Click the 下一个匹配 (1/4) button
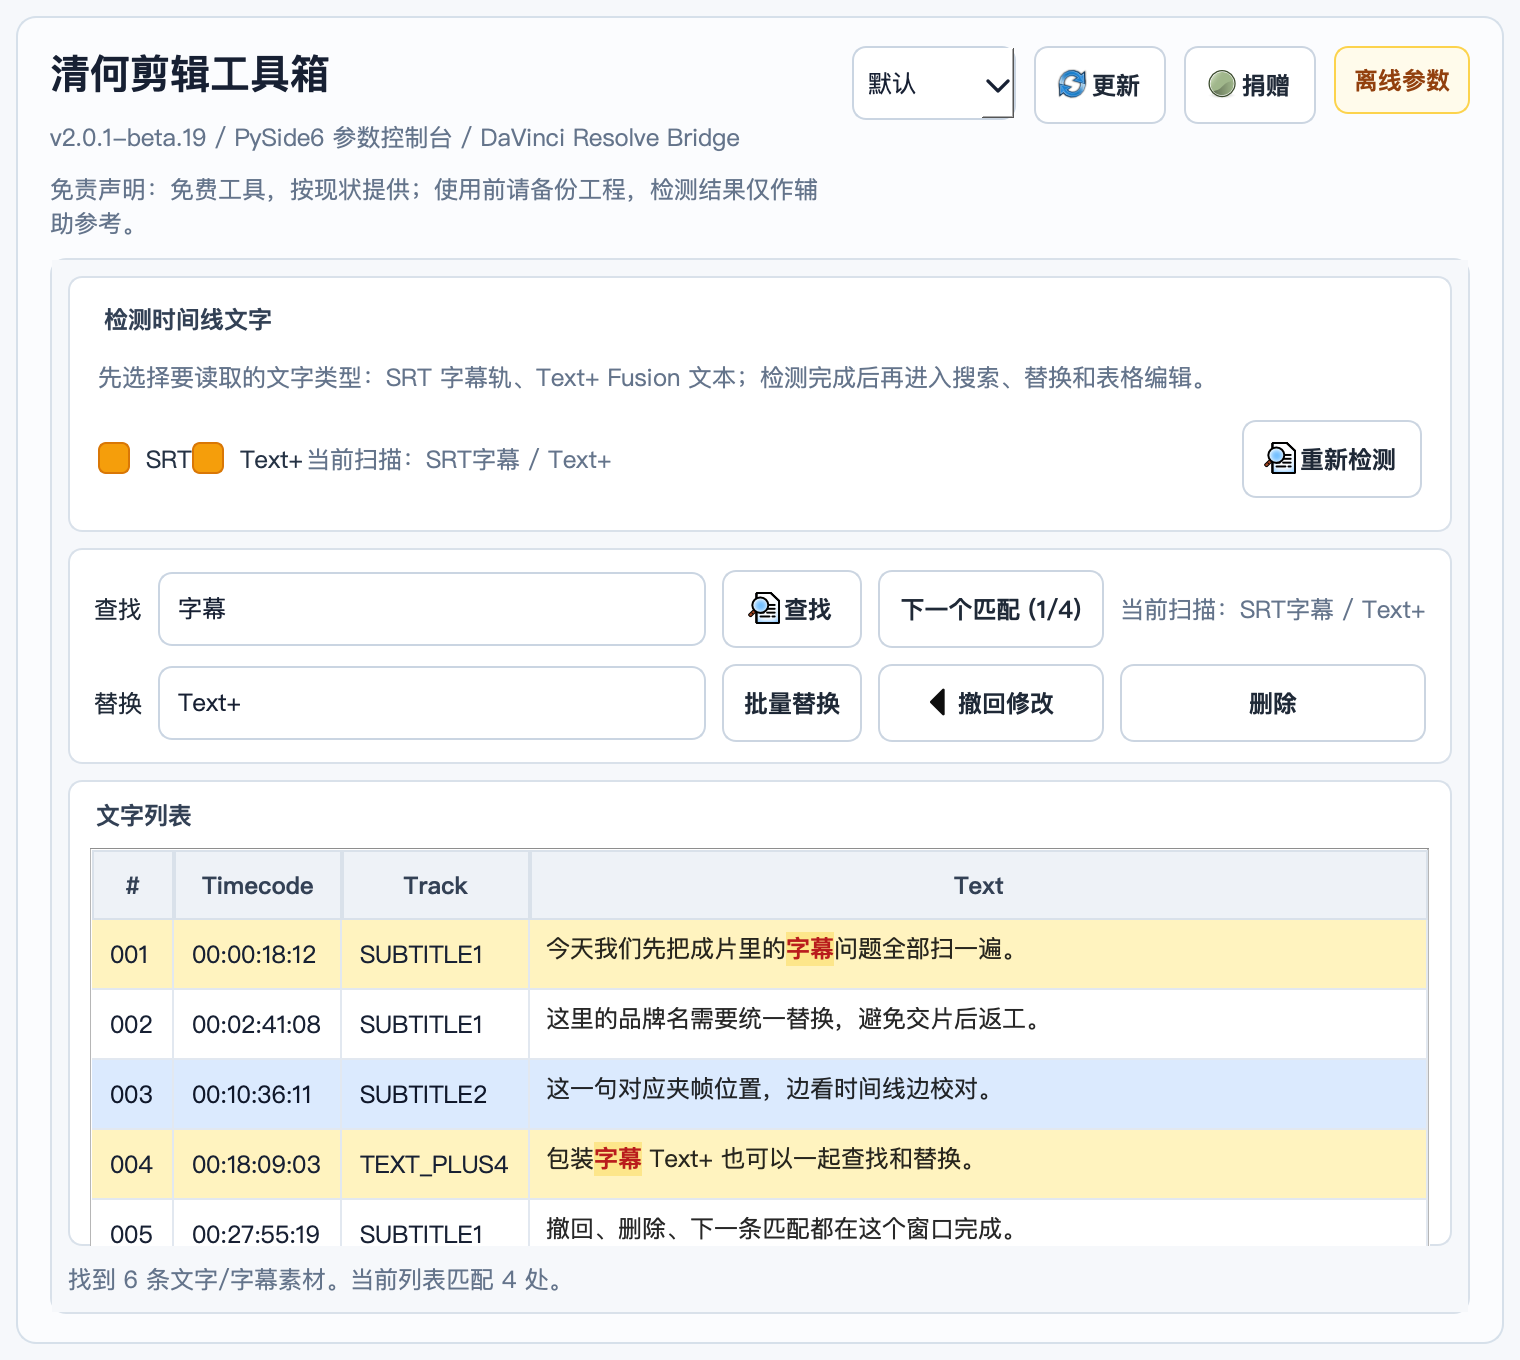 coord(991,609)
